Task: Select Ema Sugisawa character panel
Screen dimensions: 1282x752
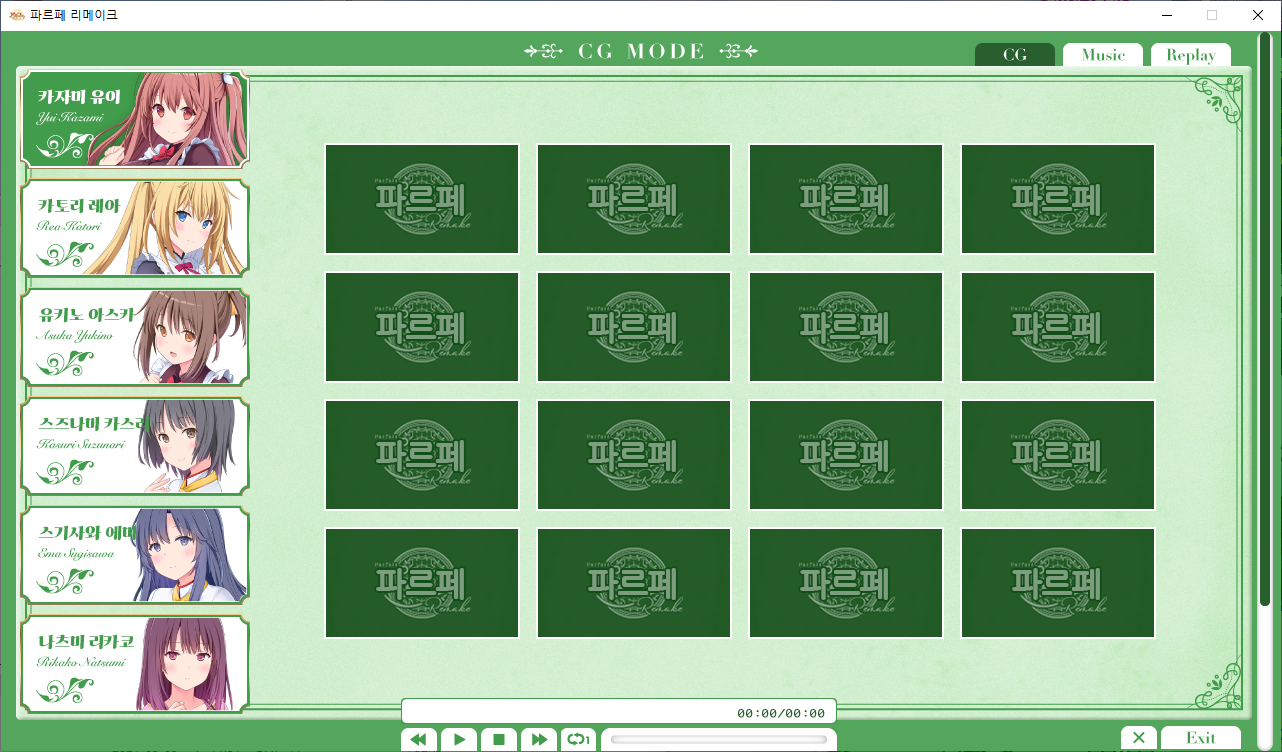Action: tap(135, 555)
